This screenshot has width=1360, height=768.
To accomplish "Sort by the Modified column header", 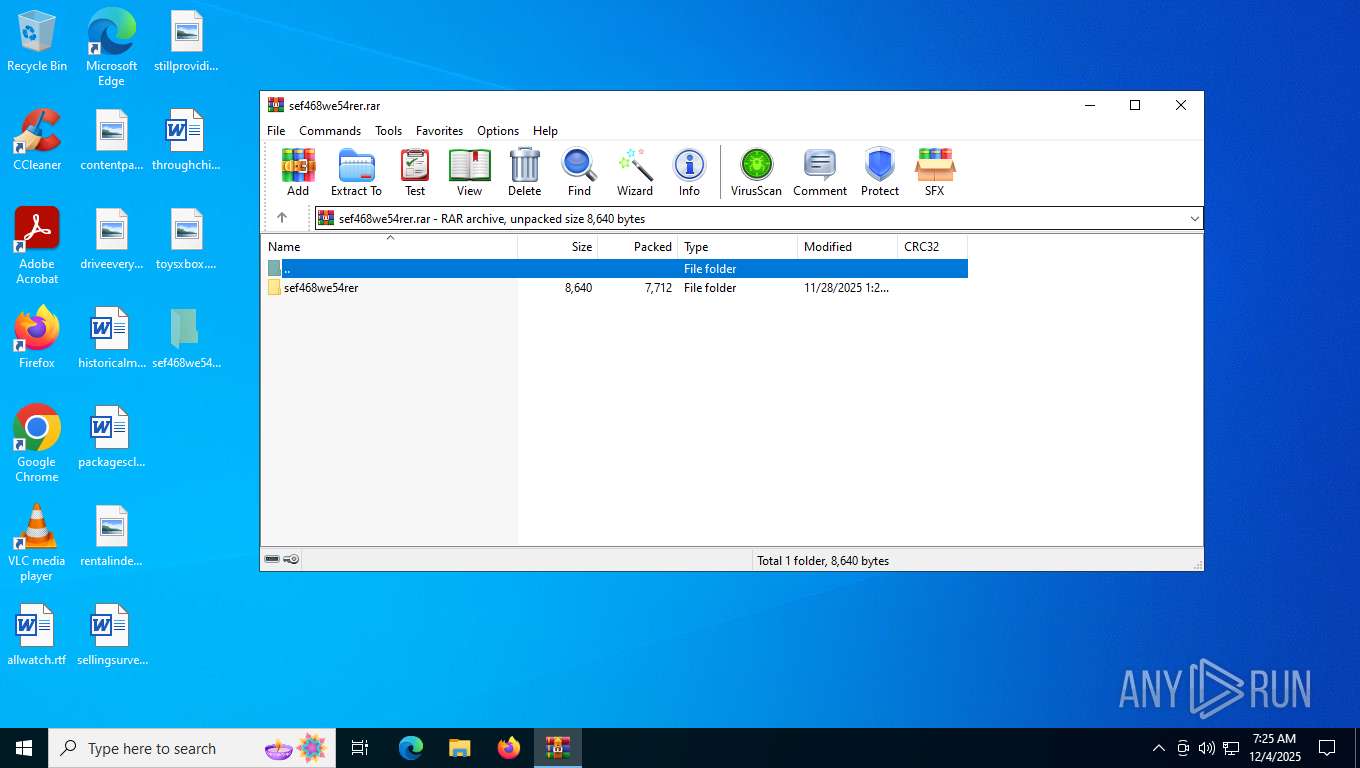I will click(x=848, y=247).
